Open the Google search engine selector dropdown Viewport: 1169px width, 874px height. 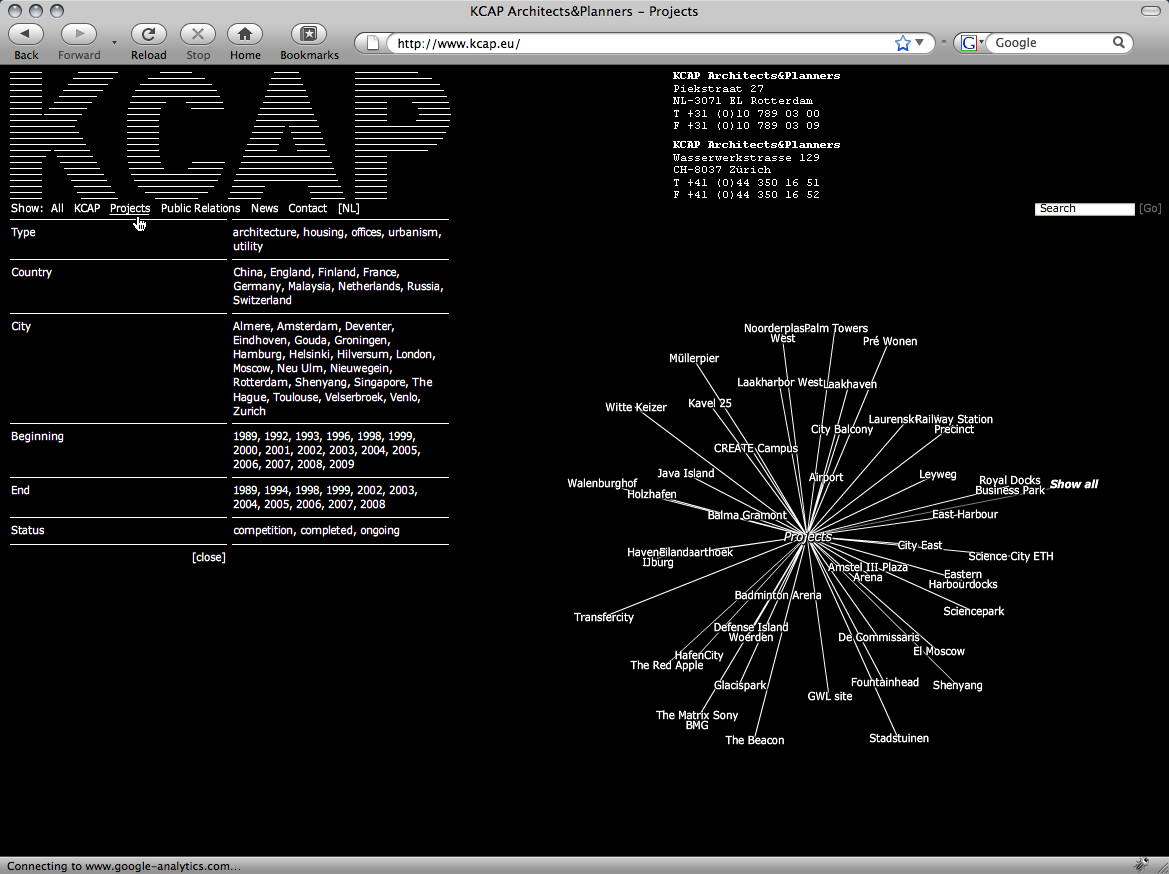tap(972, 43)
